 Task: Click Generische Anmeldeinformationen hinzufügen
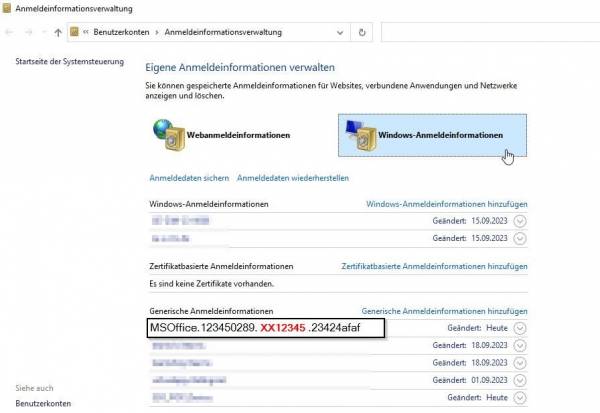(444, 311)
